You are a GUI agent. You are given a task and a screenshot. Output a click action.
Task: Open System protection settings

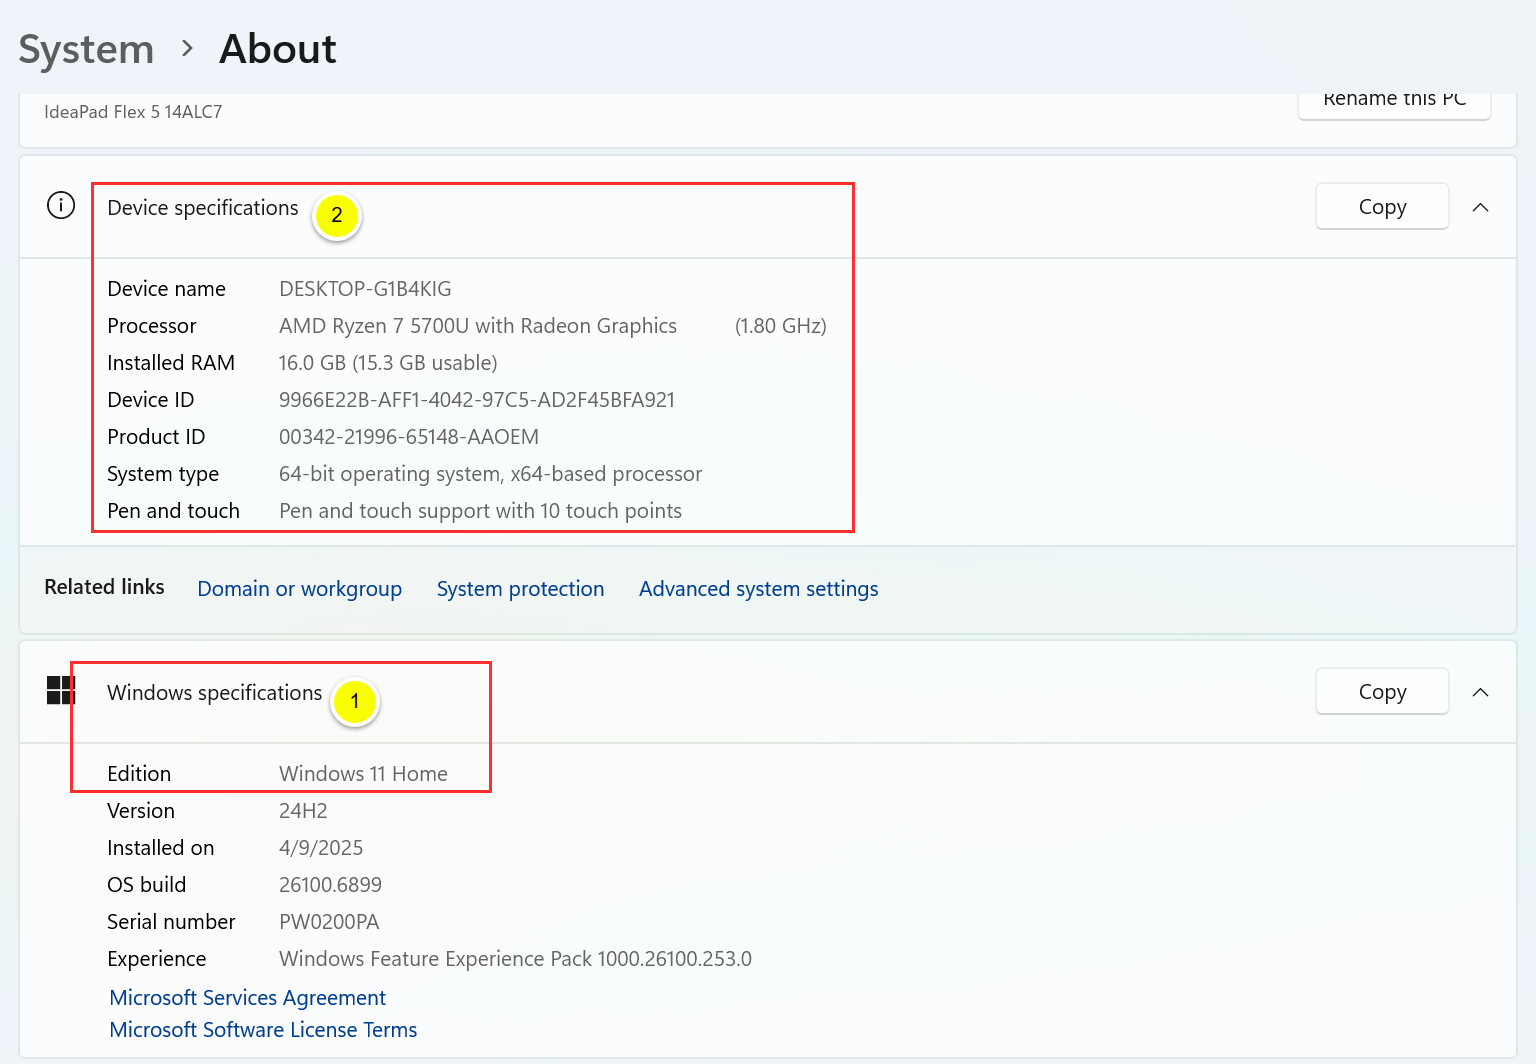[520, 588]
